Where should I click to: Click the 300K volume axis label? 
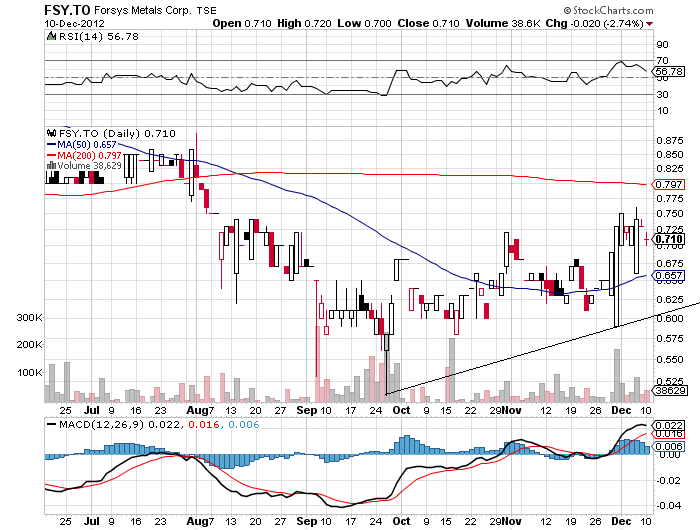pyautogui.click(x=29, y=317)
